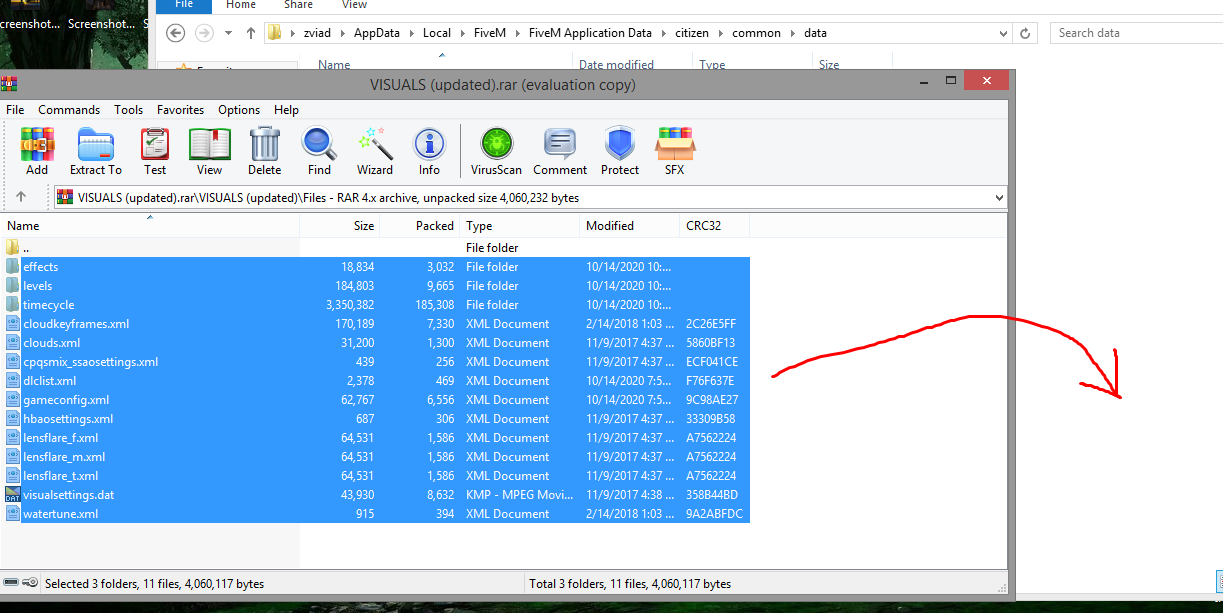Open the Help menu
The width and height of the screenshot is (1223, 613).
[286, 110]
